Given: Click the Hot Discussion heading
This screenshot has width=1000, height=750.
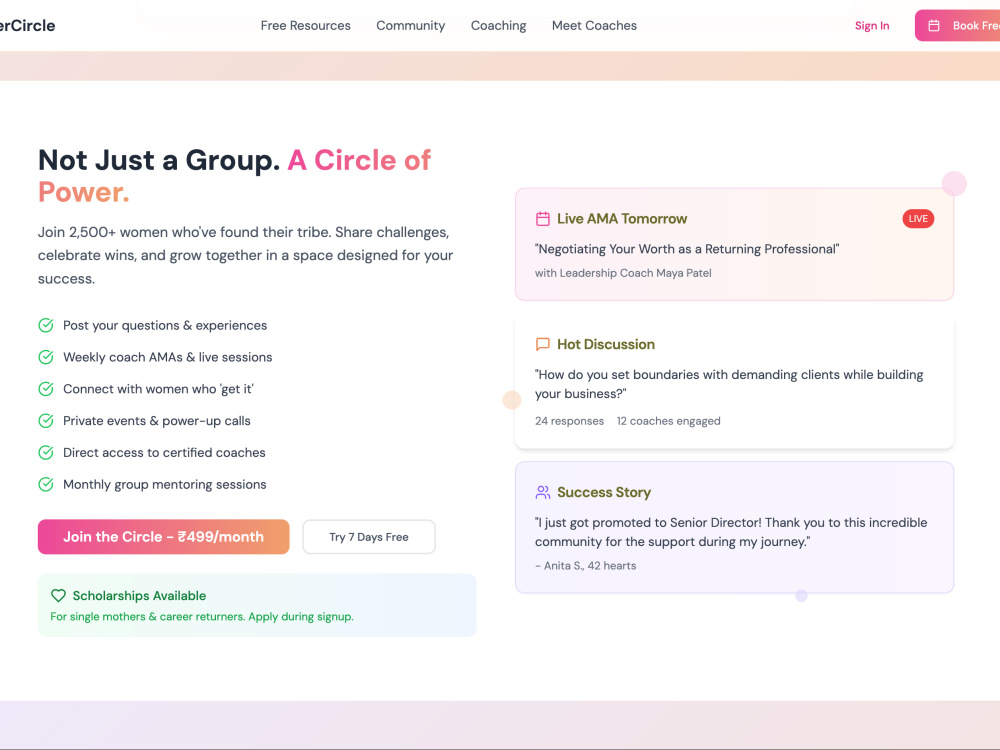Looking at the screenshot, I should pos(606,344).
